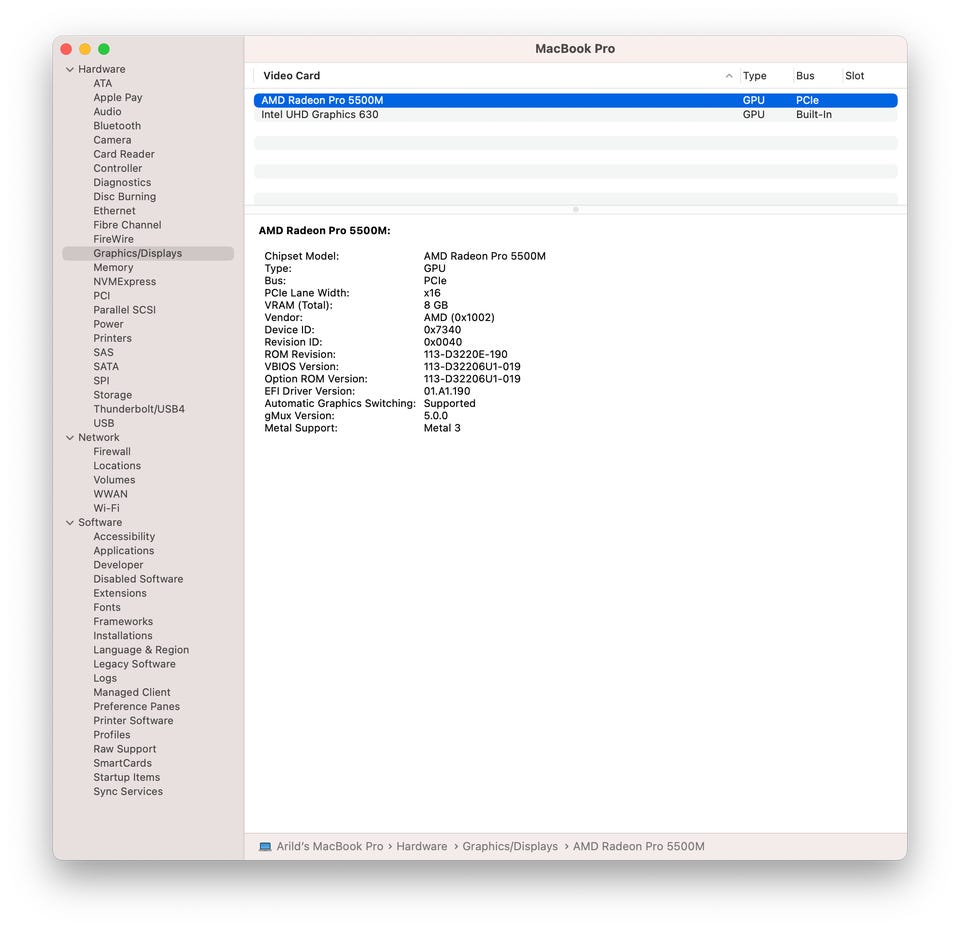
Task: Click the Video Card sort arrow
Action: (729, 76)
